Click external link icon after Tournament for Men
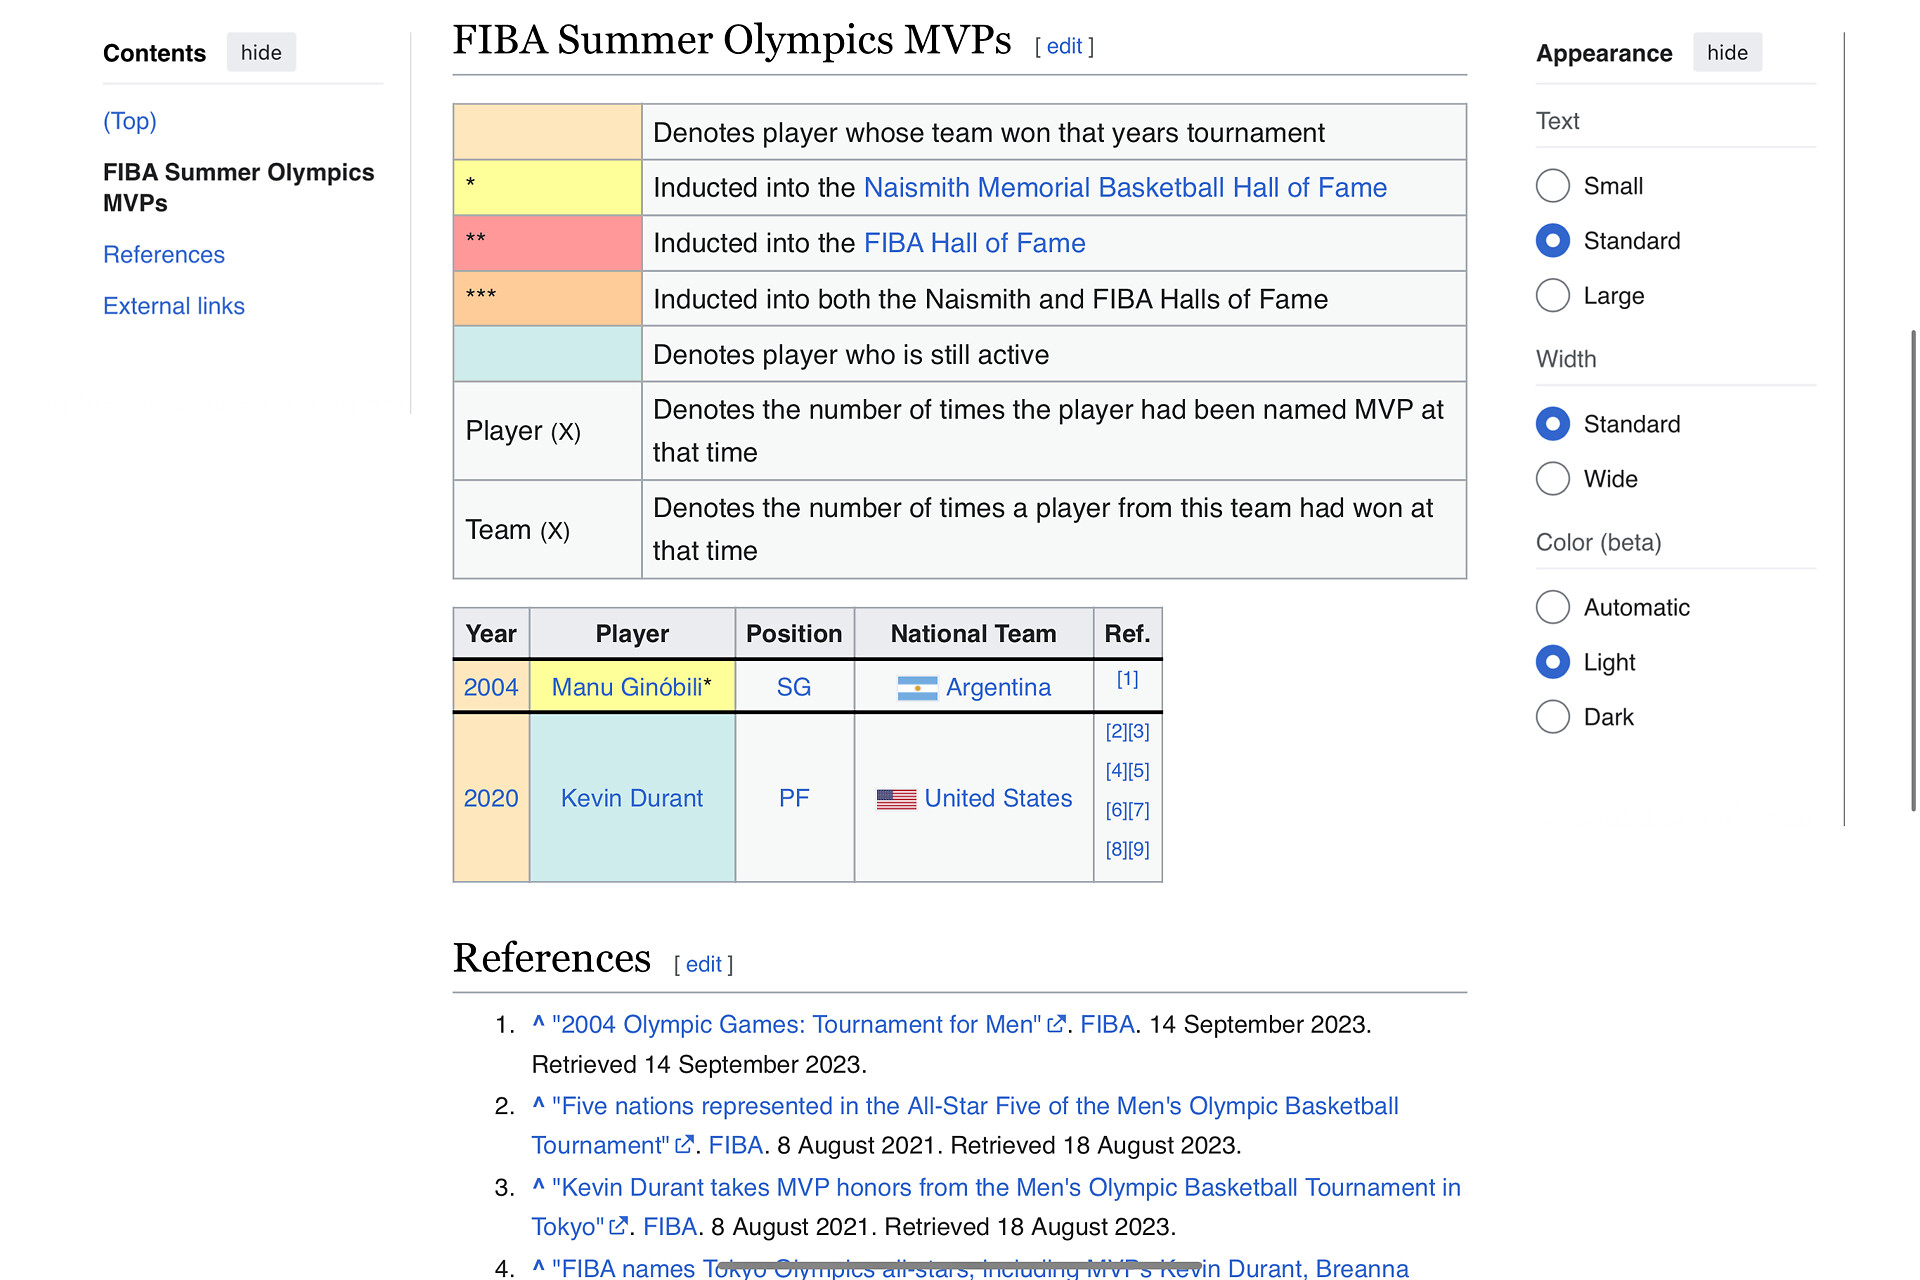The image size is (1920, 1280). pyautogui.click(x=1055, y=1025)
